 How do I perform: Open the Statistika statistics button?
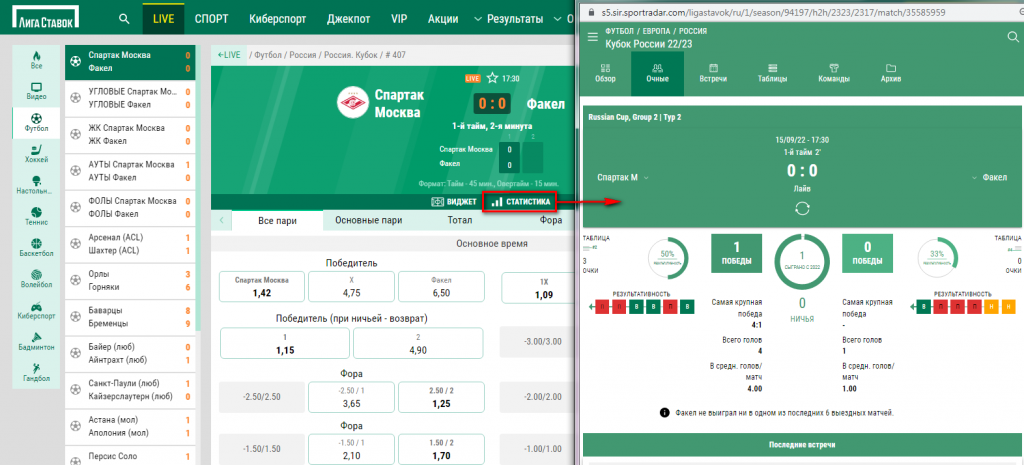click(x=520, y=202)
